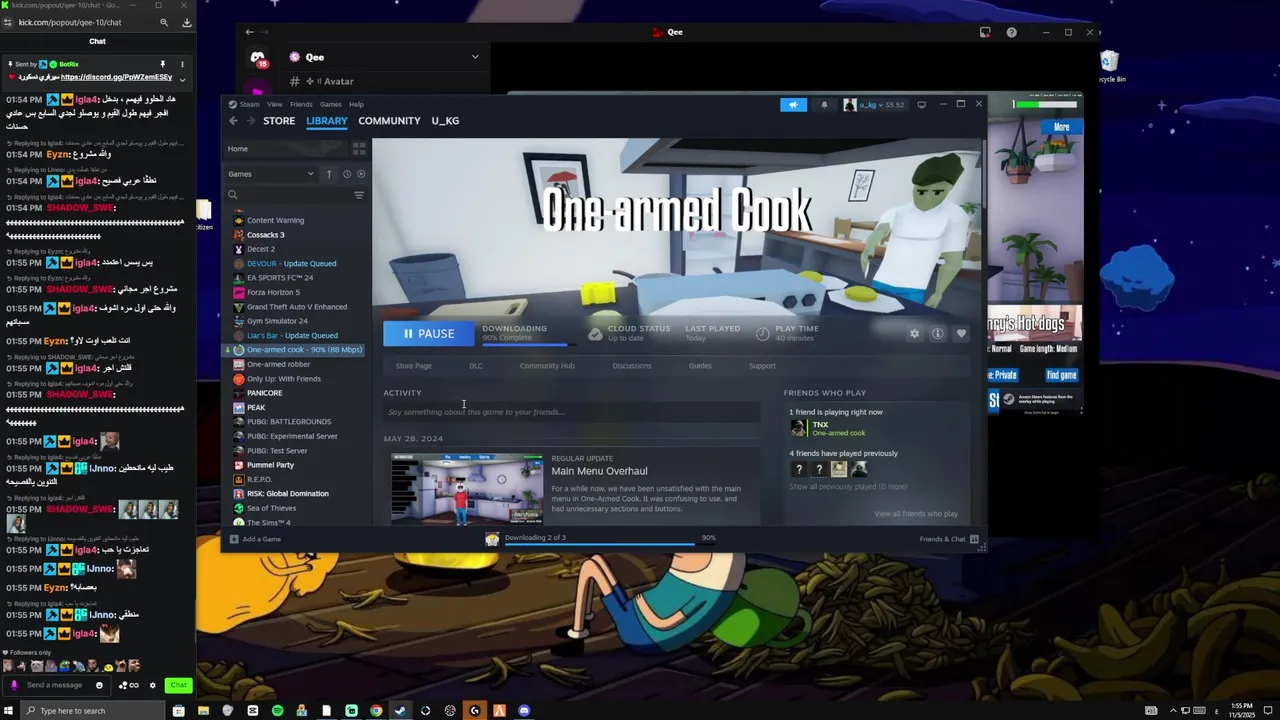Click the library search field

[288, 195]
